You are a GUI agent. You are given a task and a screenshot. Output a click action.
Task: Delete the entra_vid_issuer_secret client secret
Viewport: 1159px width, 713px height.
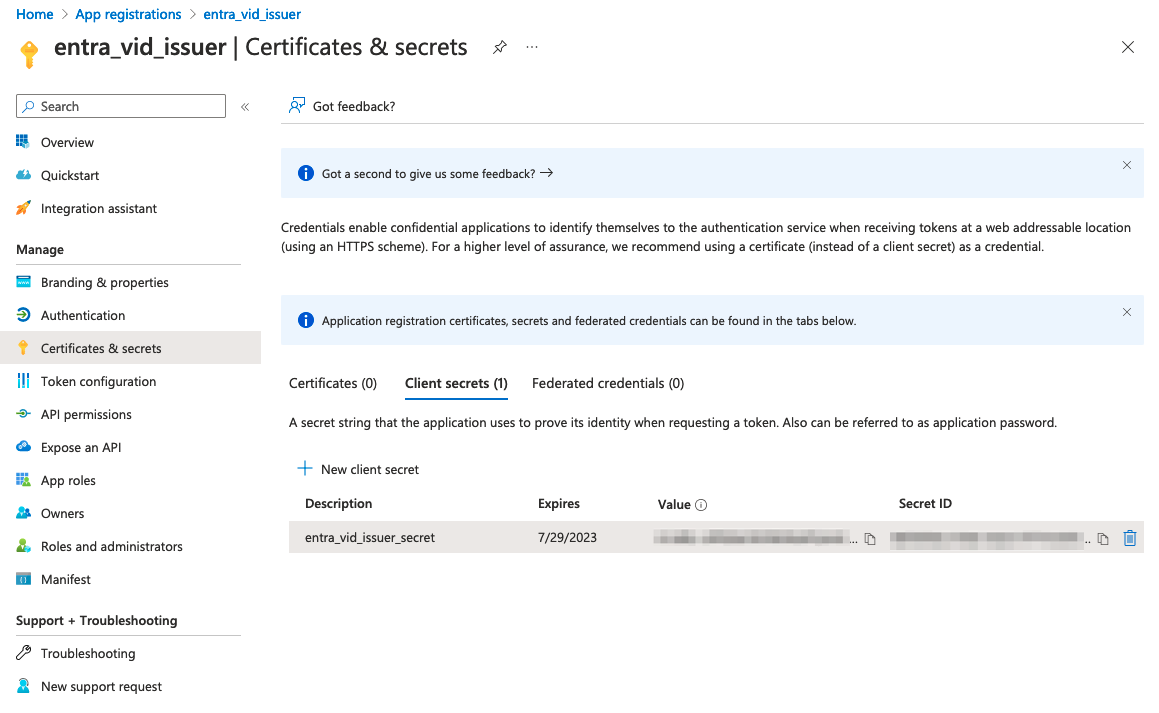1130,538
